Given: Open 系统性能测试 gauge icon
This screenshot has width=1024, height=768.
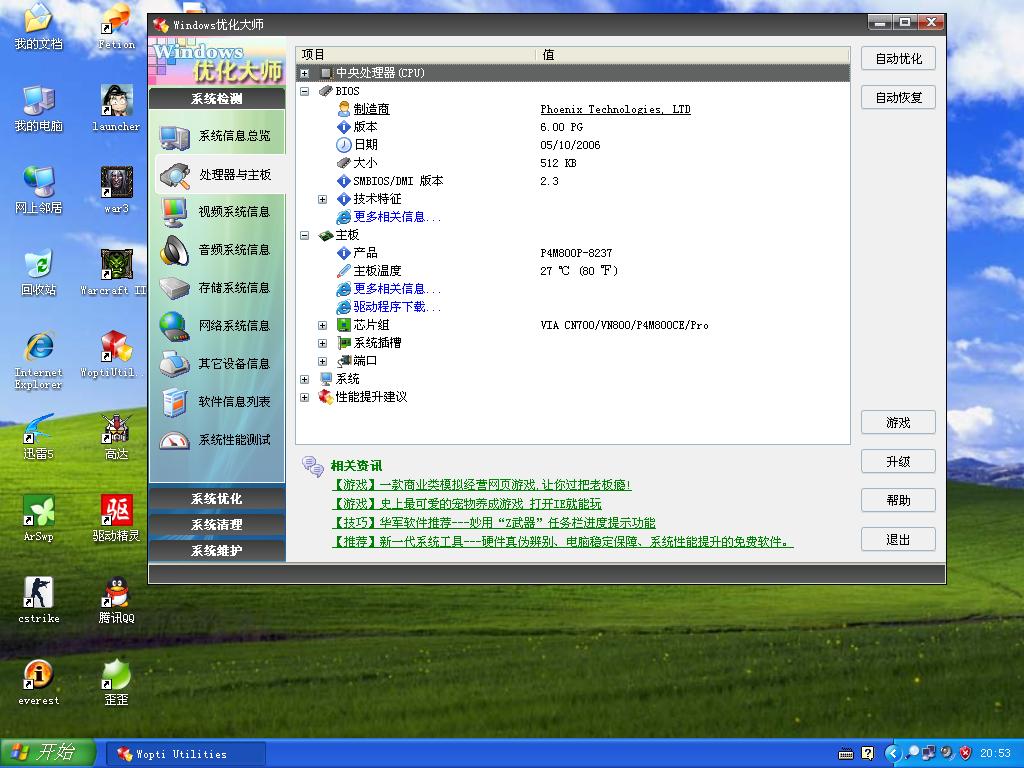Looking at the screenshot, I should pyautogui.click(x=174, y=440).
